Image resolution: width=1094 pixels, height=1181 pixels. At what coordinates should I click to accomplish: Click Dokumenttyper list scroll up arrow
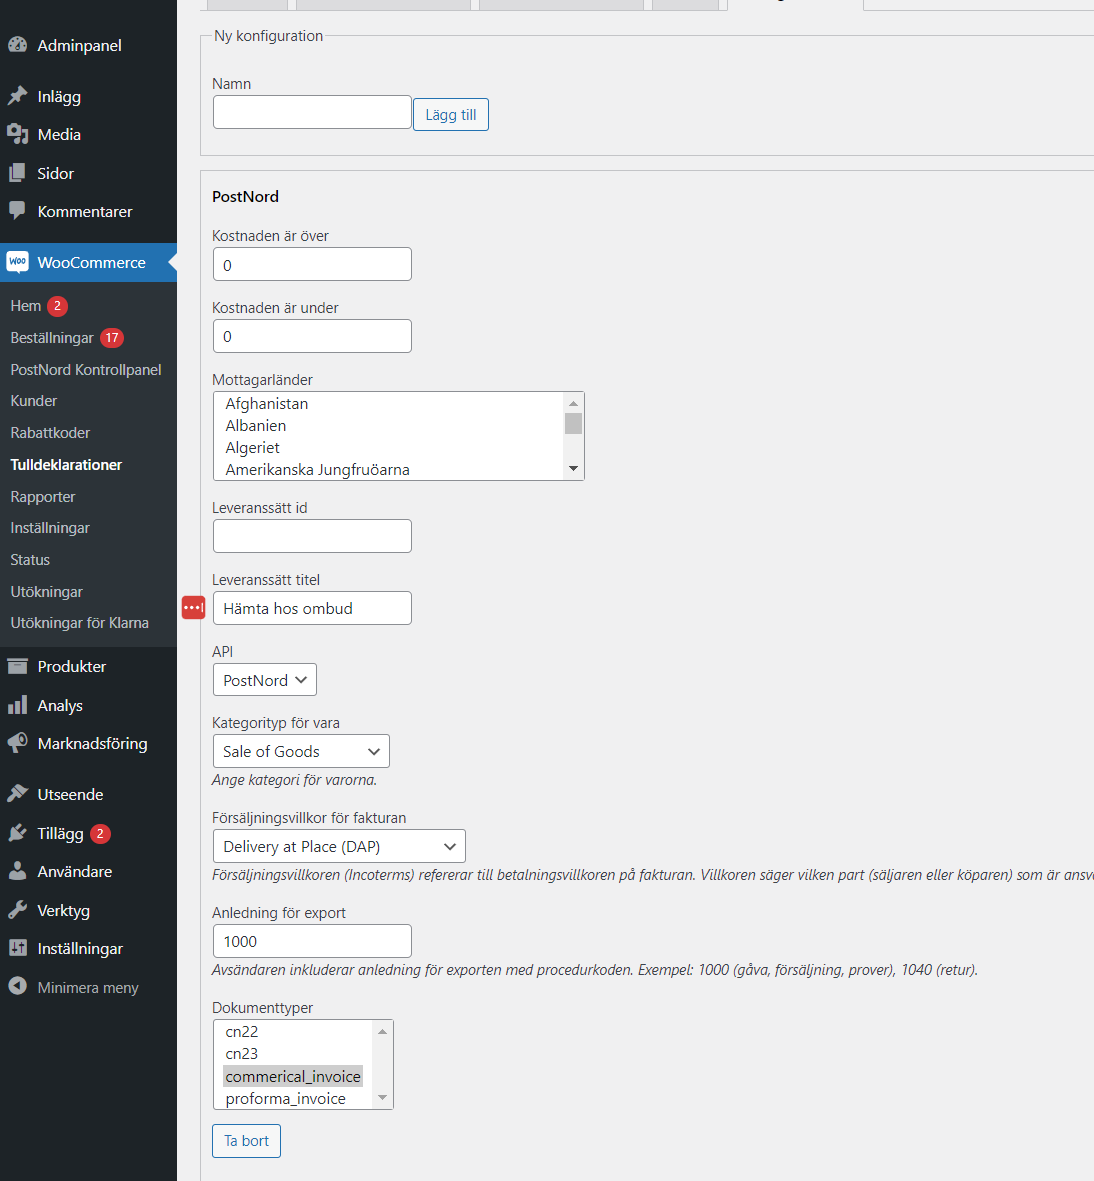tap(383, 1032)
